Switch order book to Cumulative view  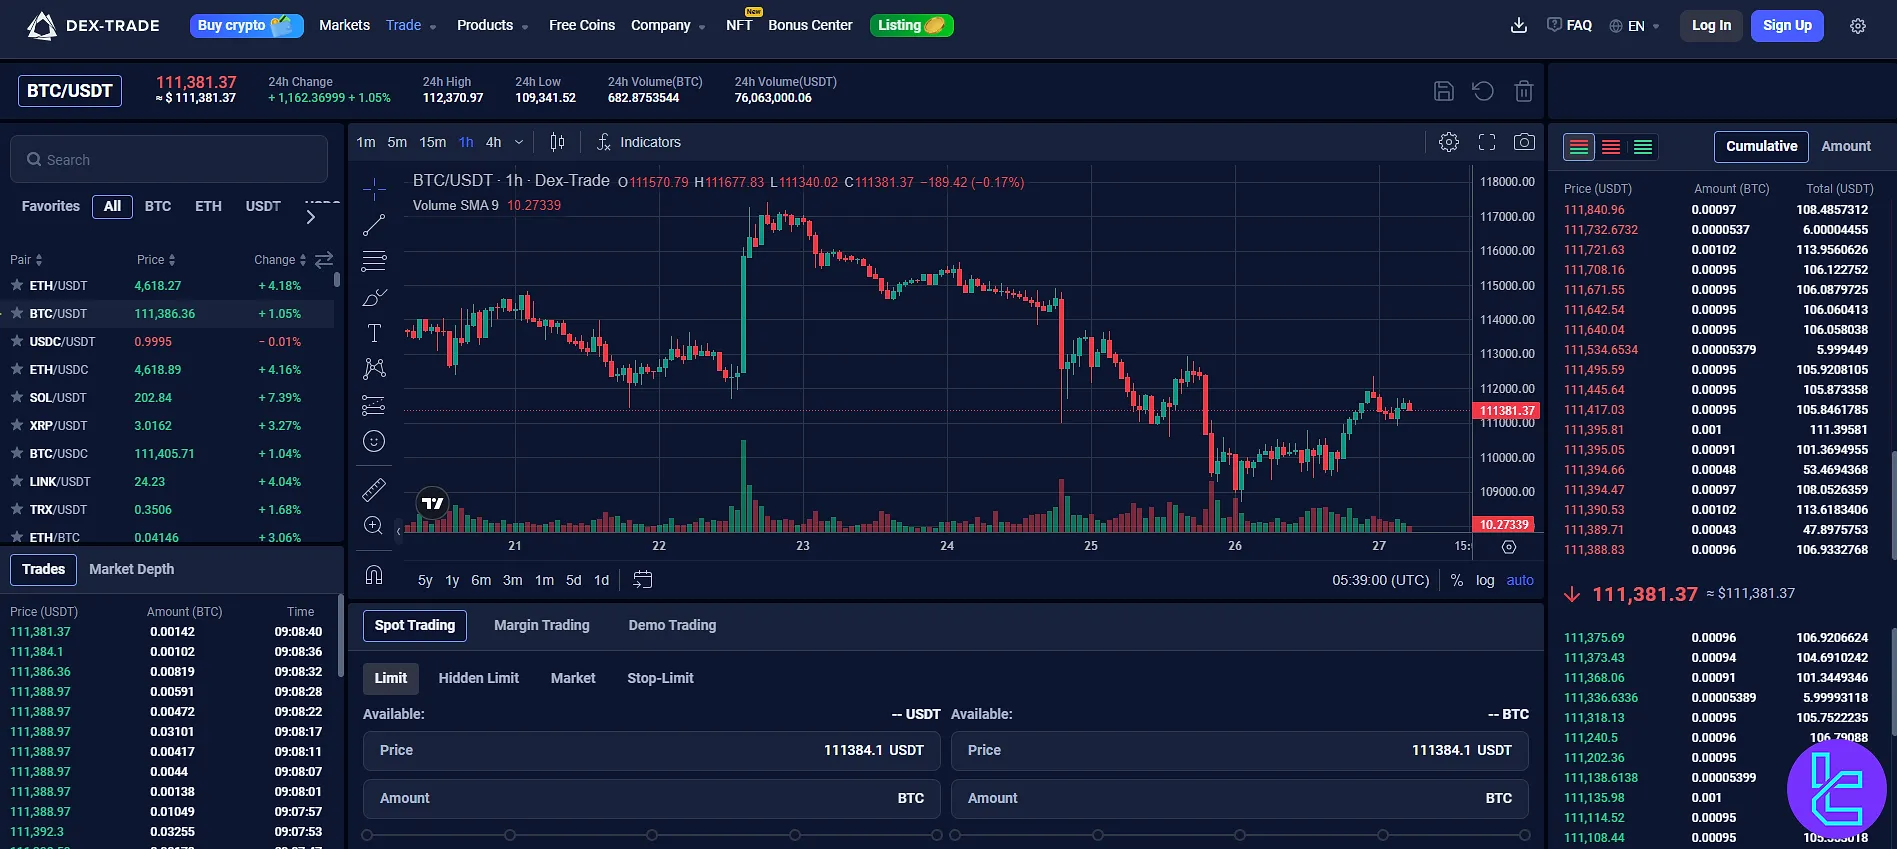pos(1761,146)
